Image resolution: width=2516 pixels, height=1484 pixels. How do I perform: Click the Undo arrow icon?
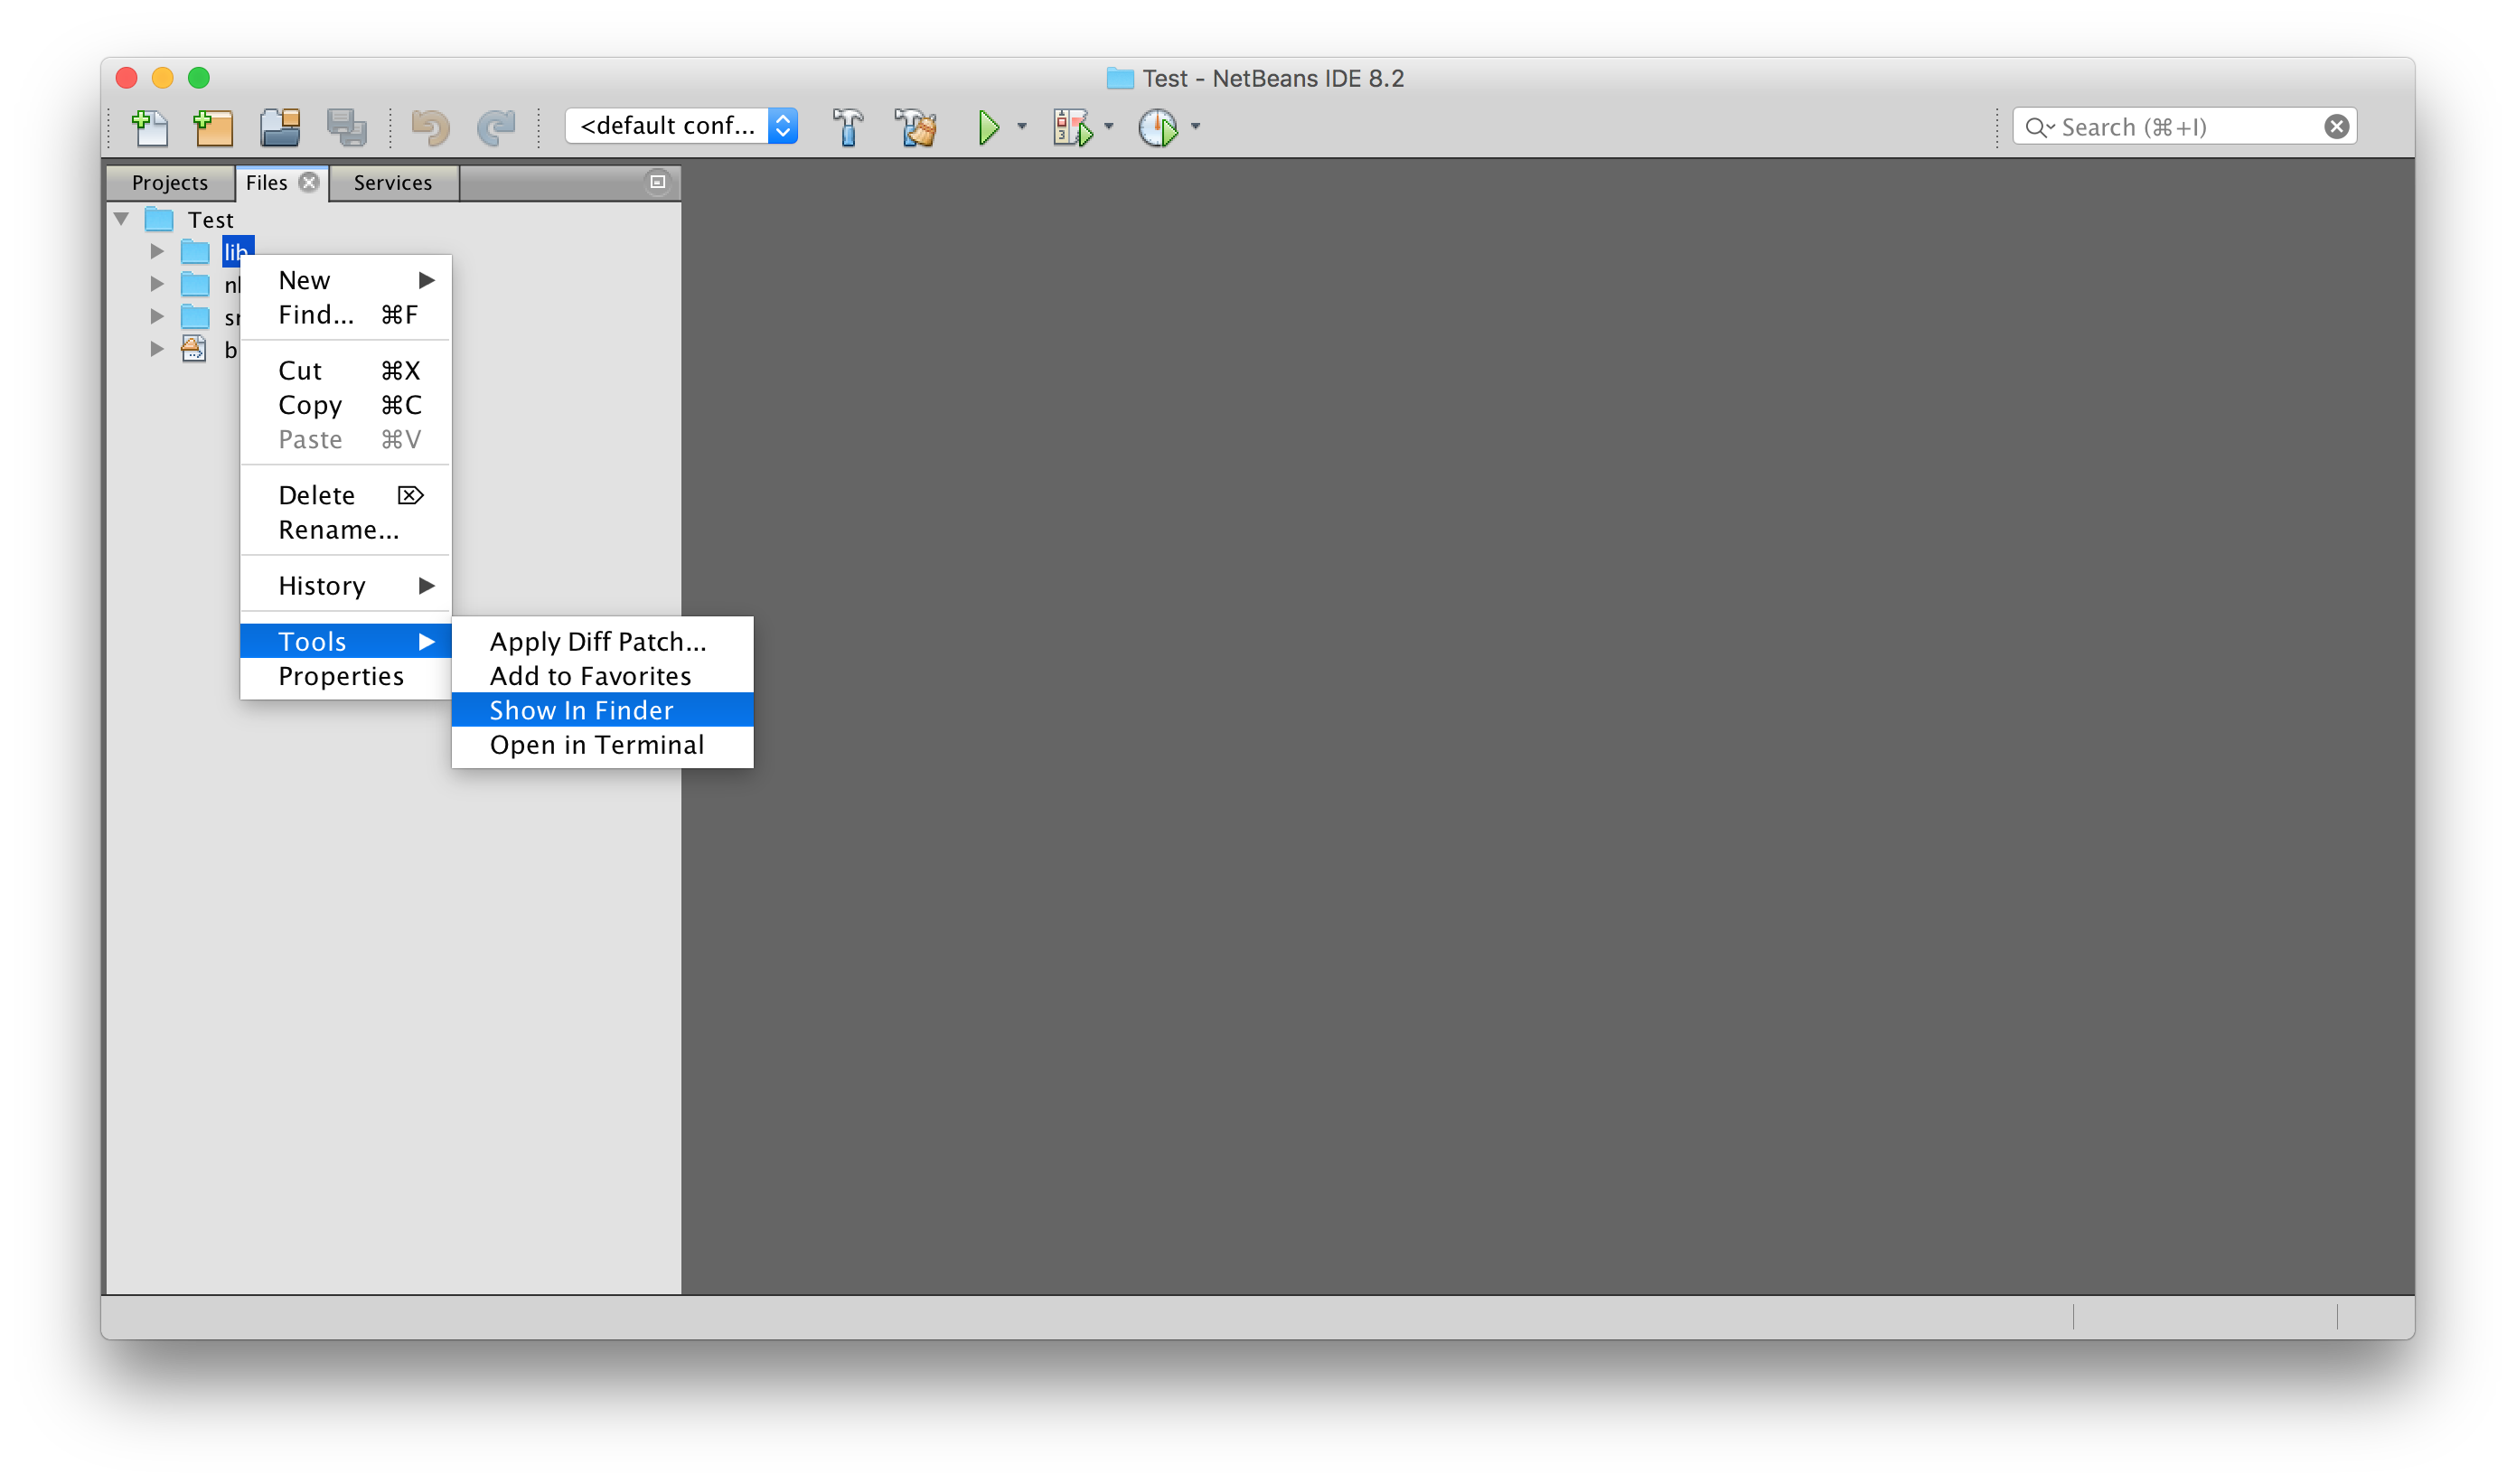[431, 127]
